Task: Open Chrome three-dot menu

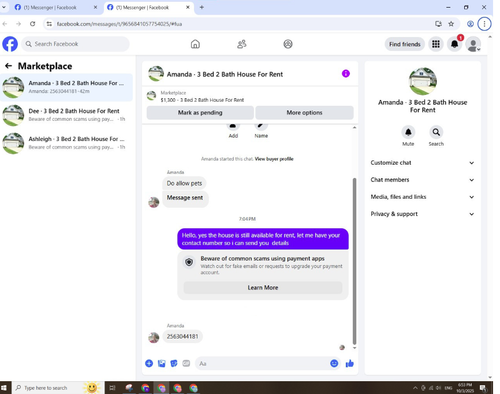Action: (484, 24)
